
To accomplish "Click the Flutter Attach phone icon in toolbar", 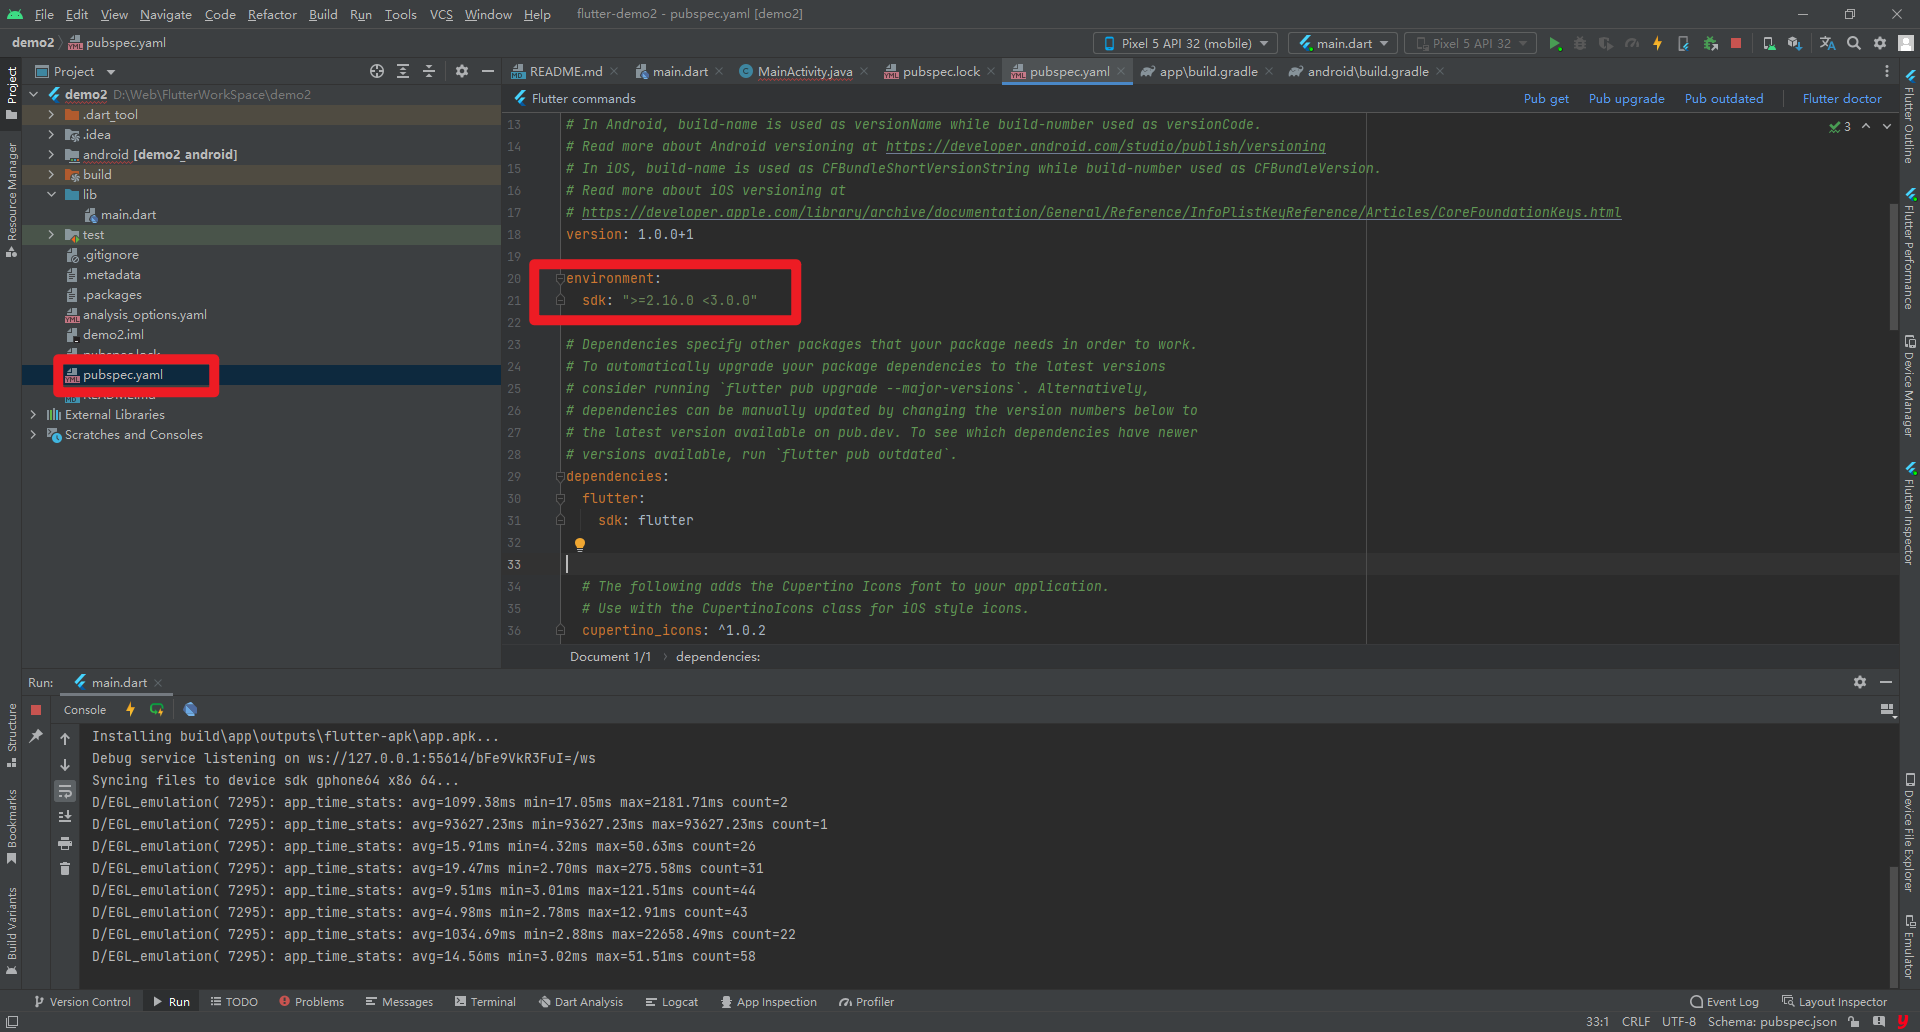I will (x=1683, y=43).
